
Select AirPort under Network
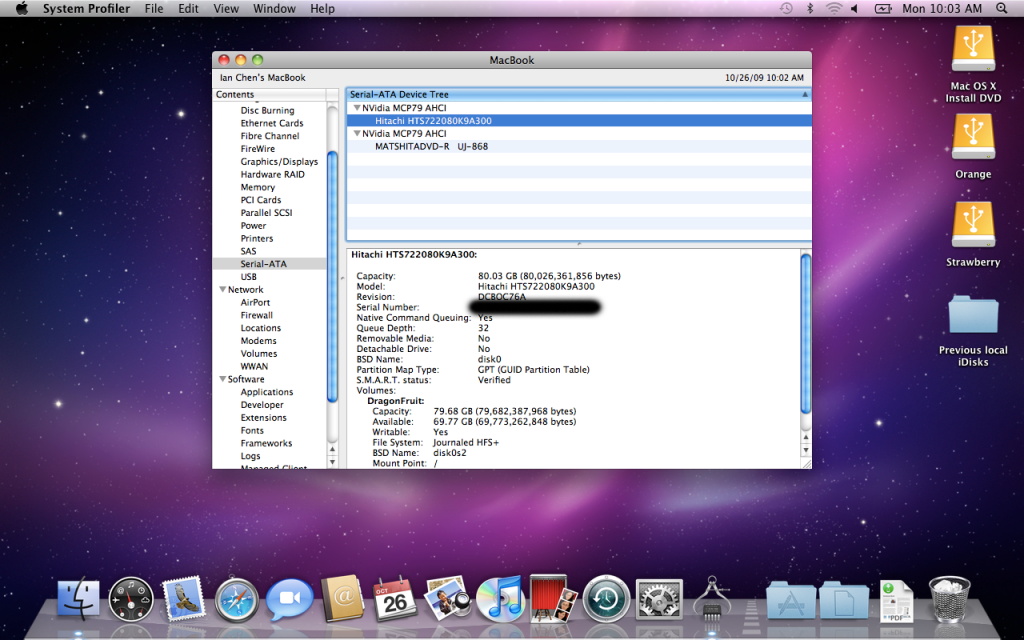(x=255, y=302)
